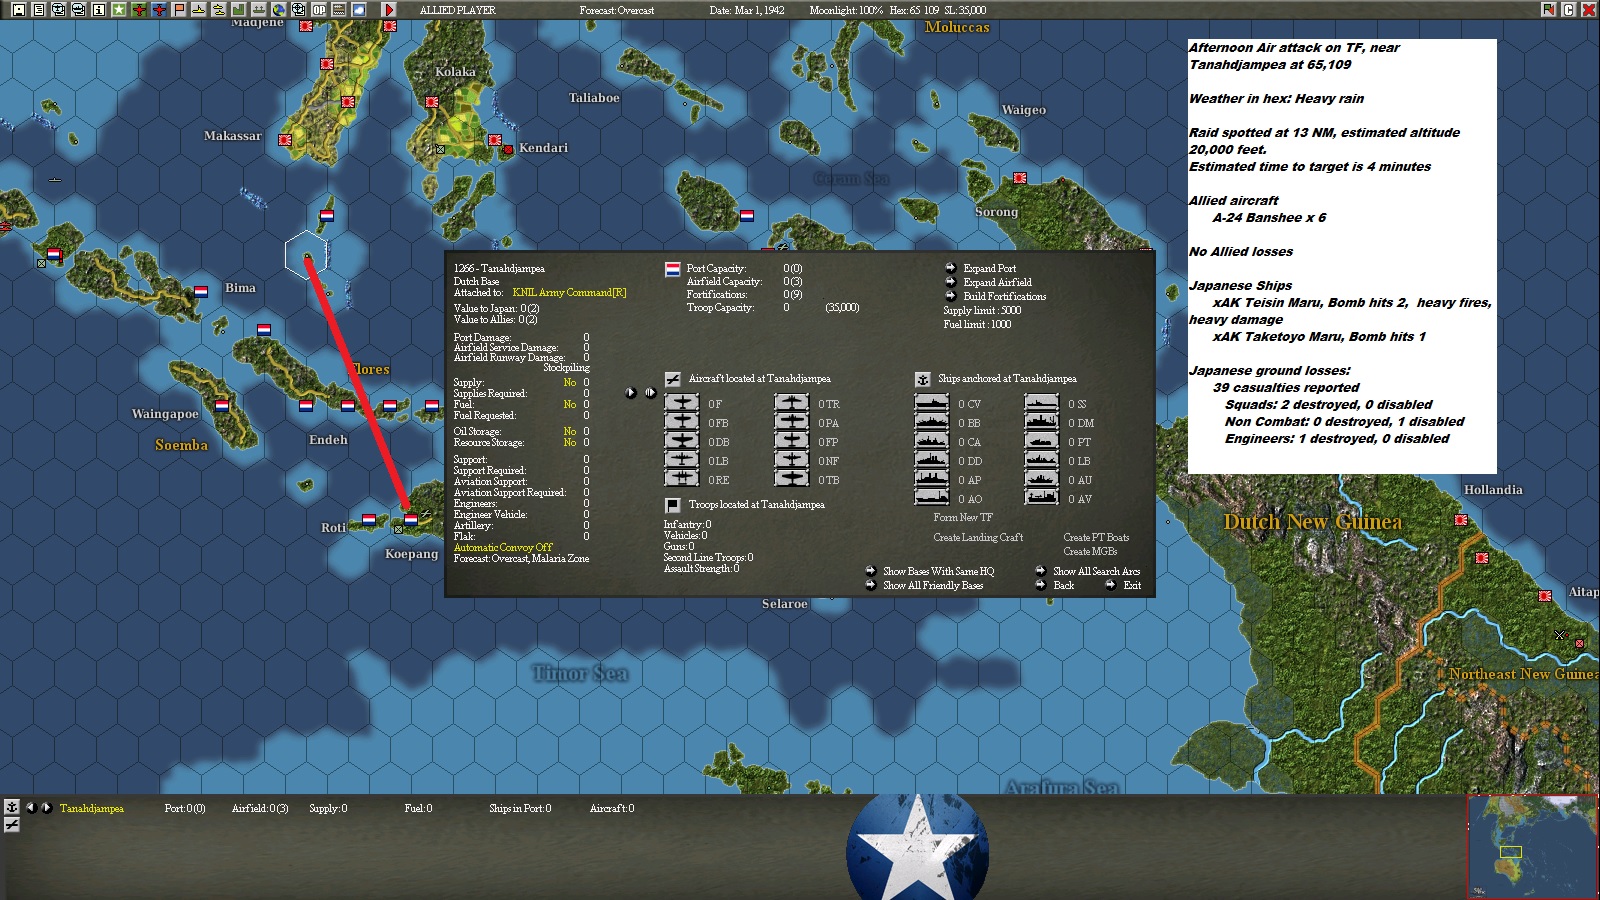This screenshot has width=1600, height=900.
Task: Click the Fuel limit : 1000 text
Action: 977,324
